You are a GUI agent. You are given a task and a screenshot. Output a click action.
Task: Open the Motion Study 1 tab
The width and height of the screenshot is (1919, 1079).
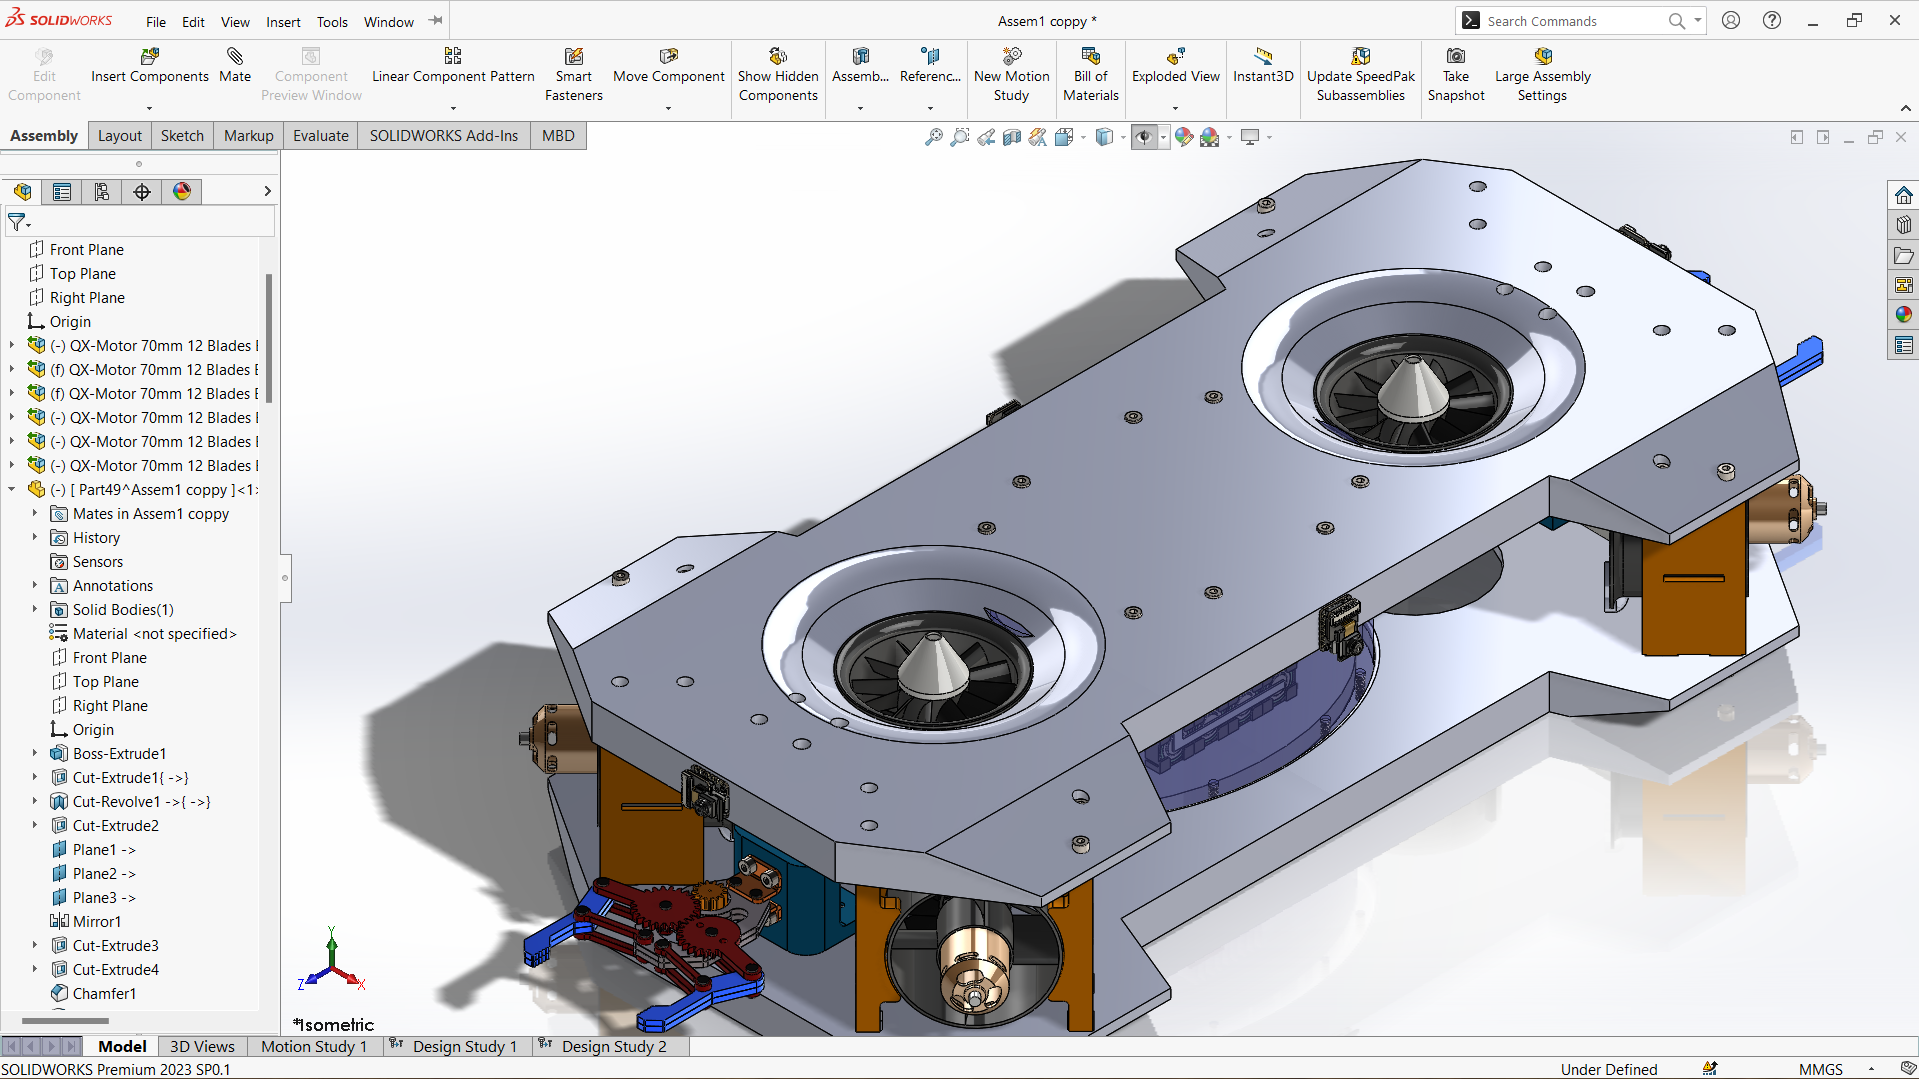(x=313, y=1046)
